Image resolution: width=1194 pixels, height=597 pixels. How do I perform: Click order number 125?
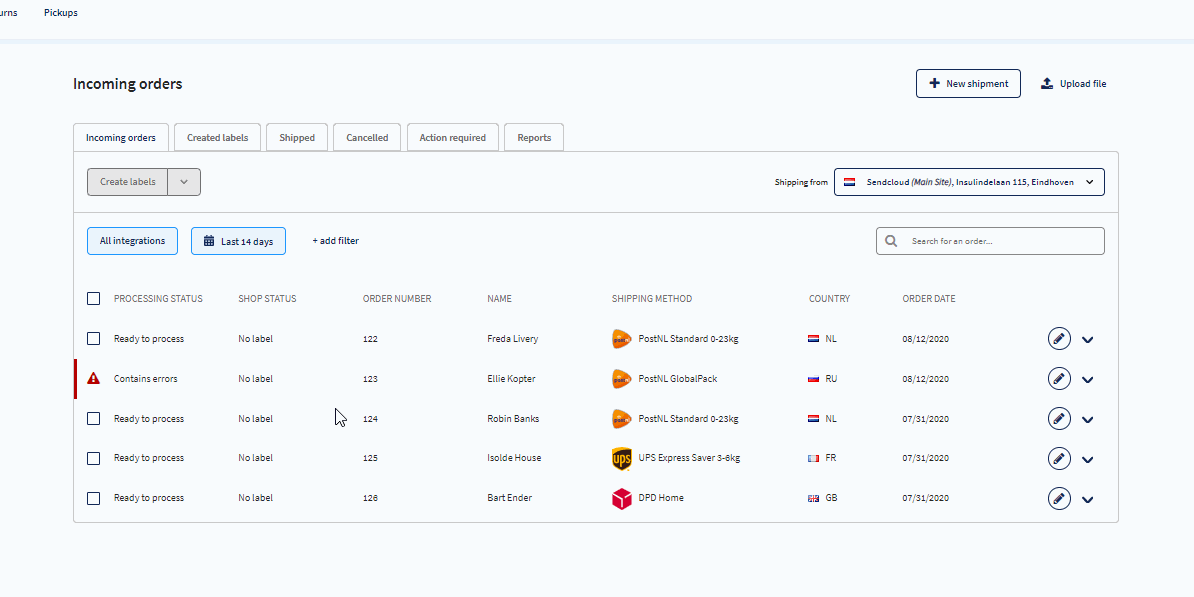370,458
